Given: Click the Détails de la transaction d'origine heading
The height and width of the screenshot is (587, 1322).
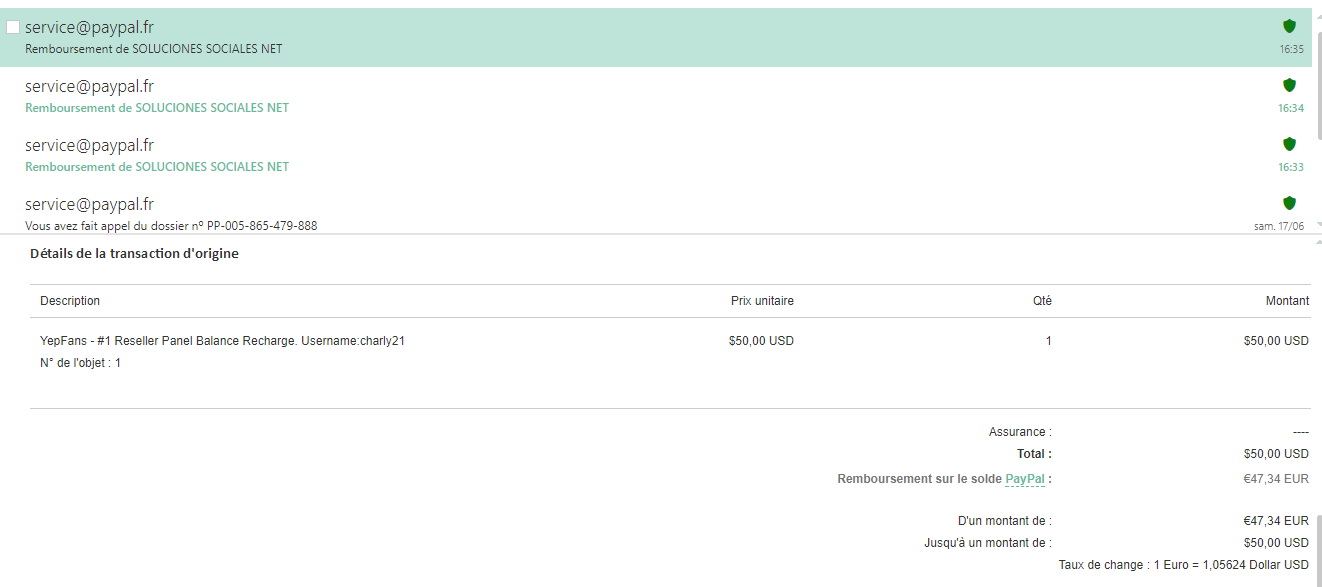Looking at the screenshot, I should pos(134,254).
